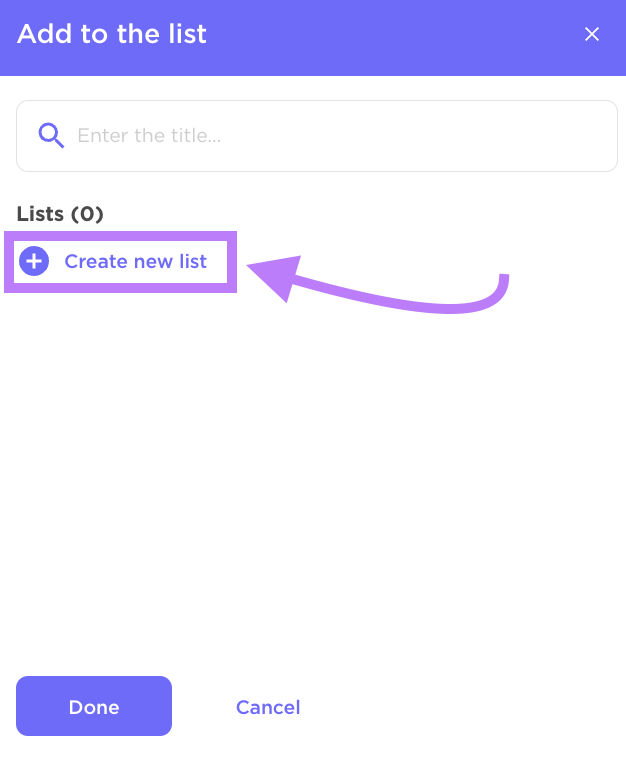The width and height of the screenshot is (626, 760).
Task: Close the Add to the list dialog
Action: click(592, 34)
